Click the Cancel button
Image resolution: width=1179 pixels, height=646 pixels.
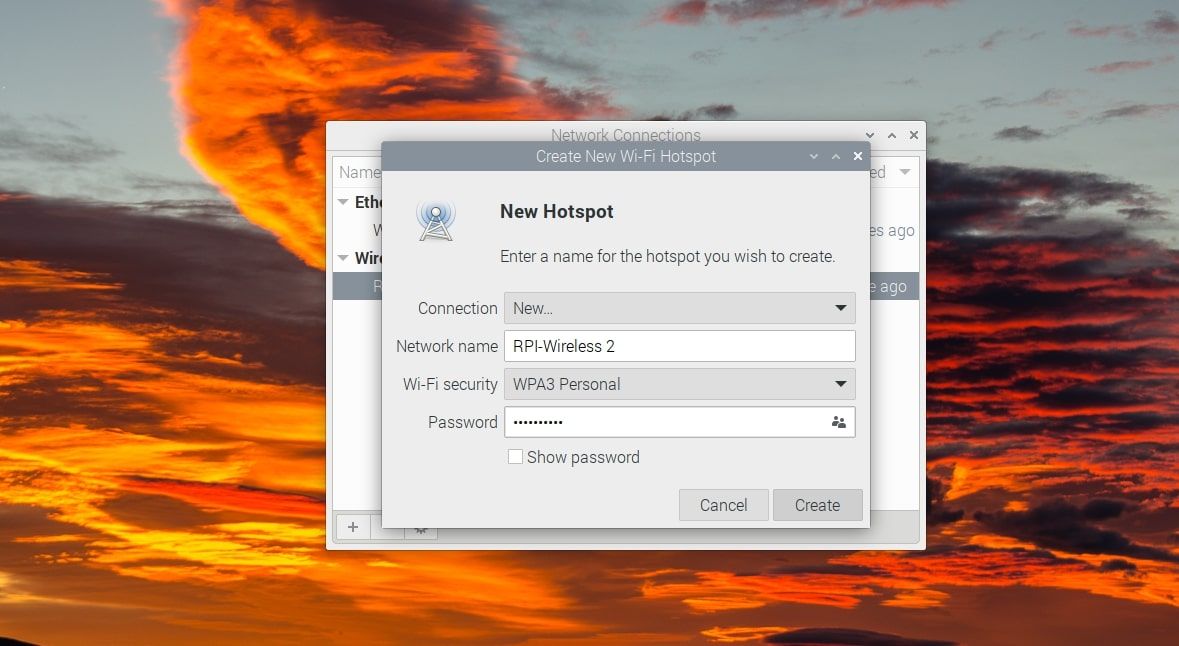723,505
